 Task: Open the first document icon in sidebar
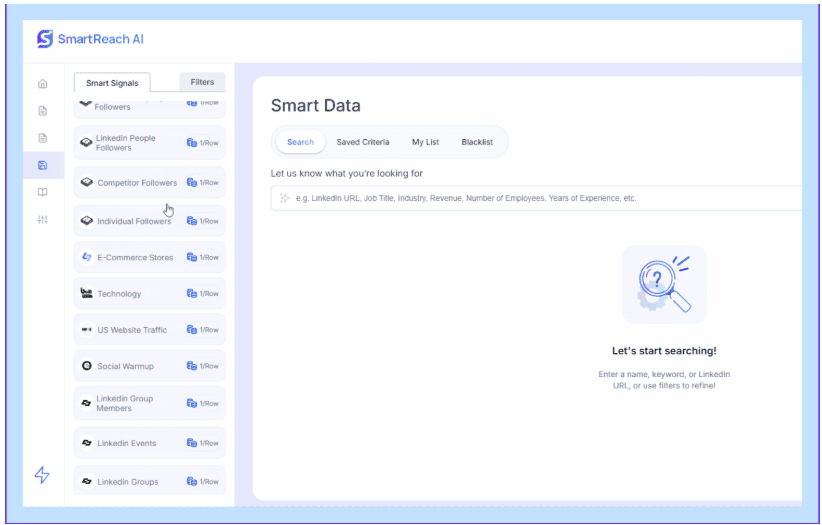(x=43, y=111)
